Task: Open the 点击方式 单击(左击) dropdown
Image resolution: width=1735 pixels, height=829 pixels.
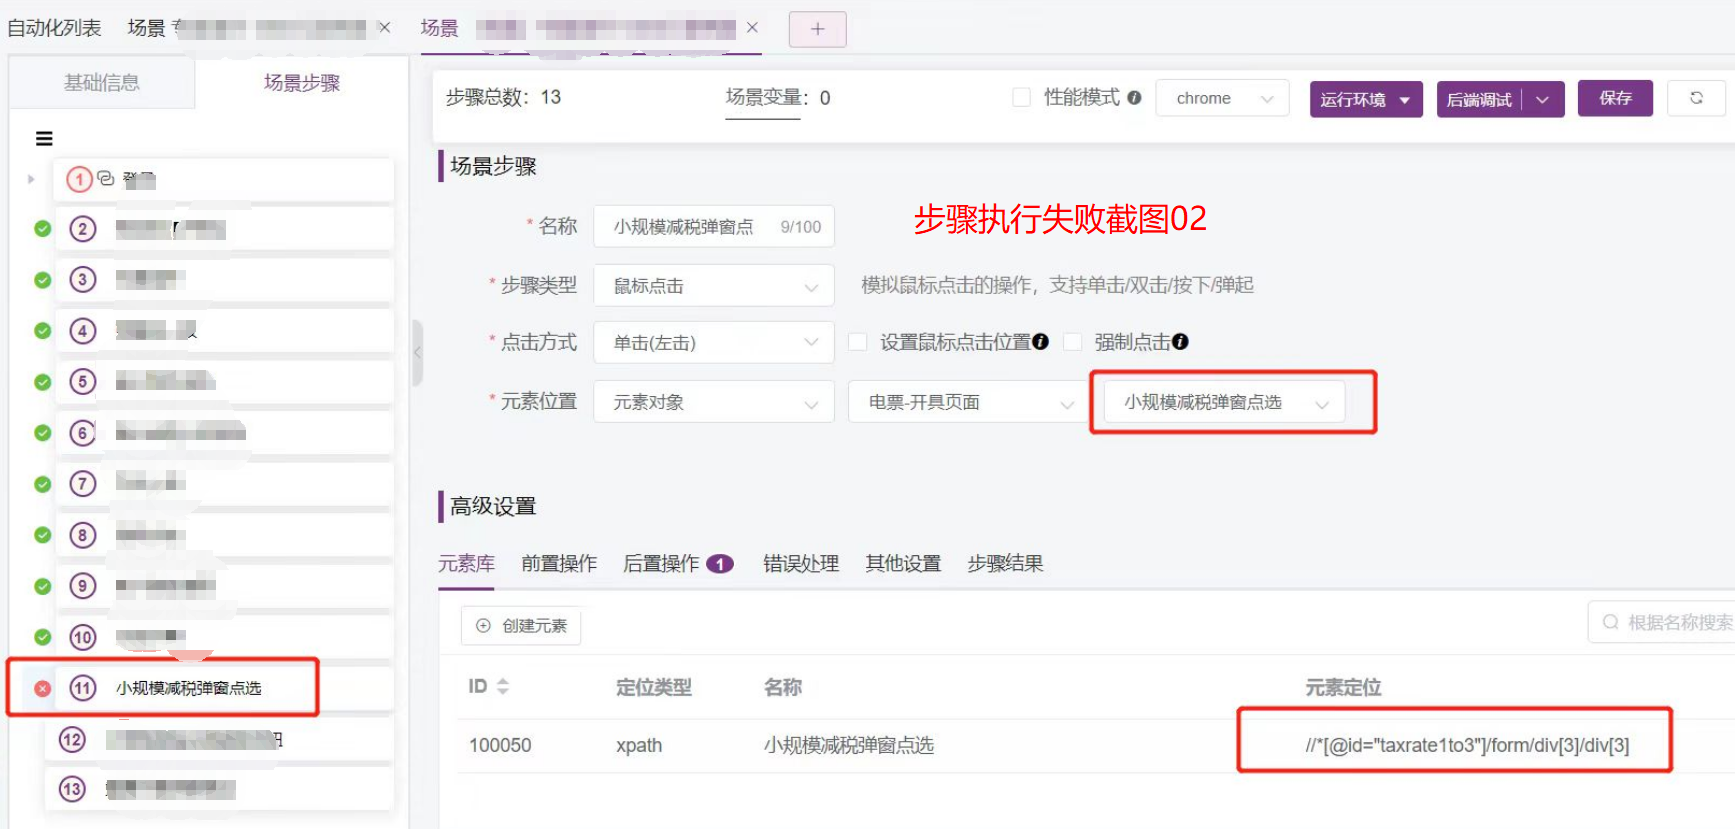Action: (714, 343)
